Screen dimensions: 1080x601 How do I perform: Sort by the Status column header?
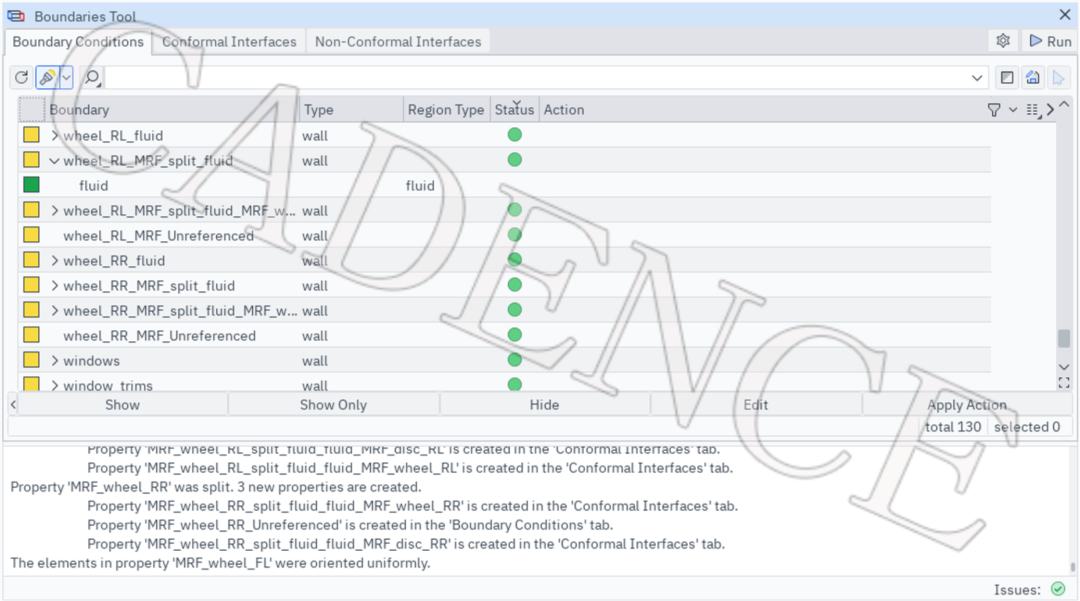[514, 109]
